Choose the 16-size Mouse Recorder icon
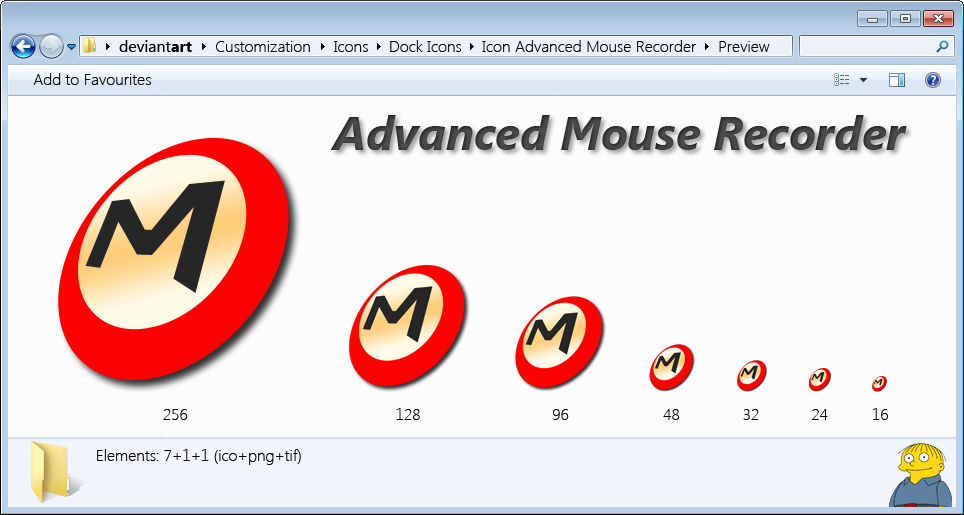This screenshot has width=964, height=515. coord(879,383)
